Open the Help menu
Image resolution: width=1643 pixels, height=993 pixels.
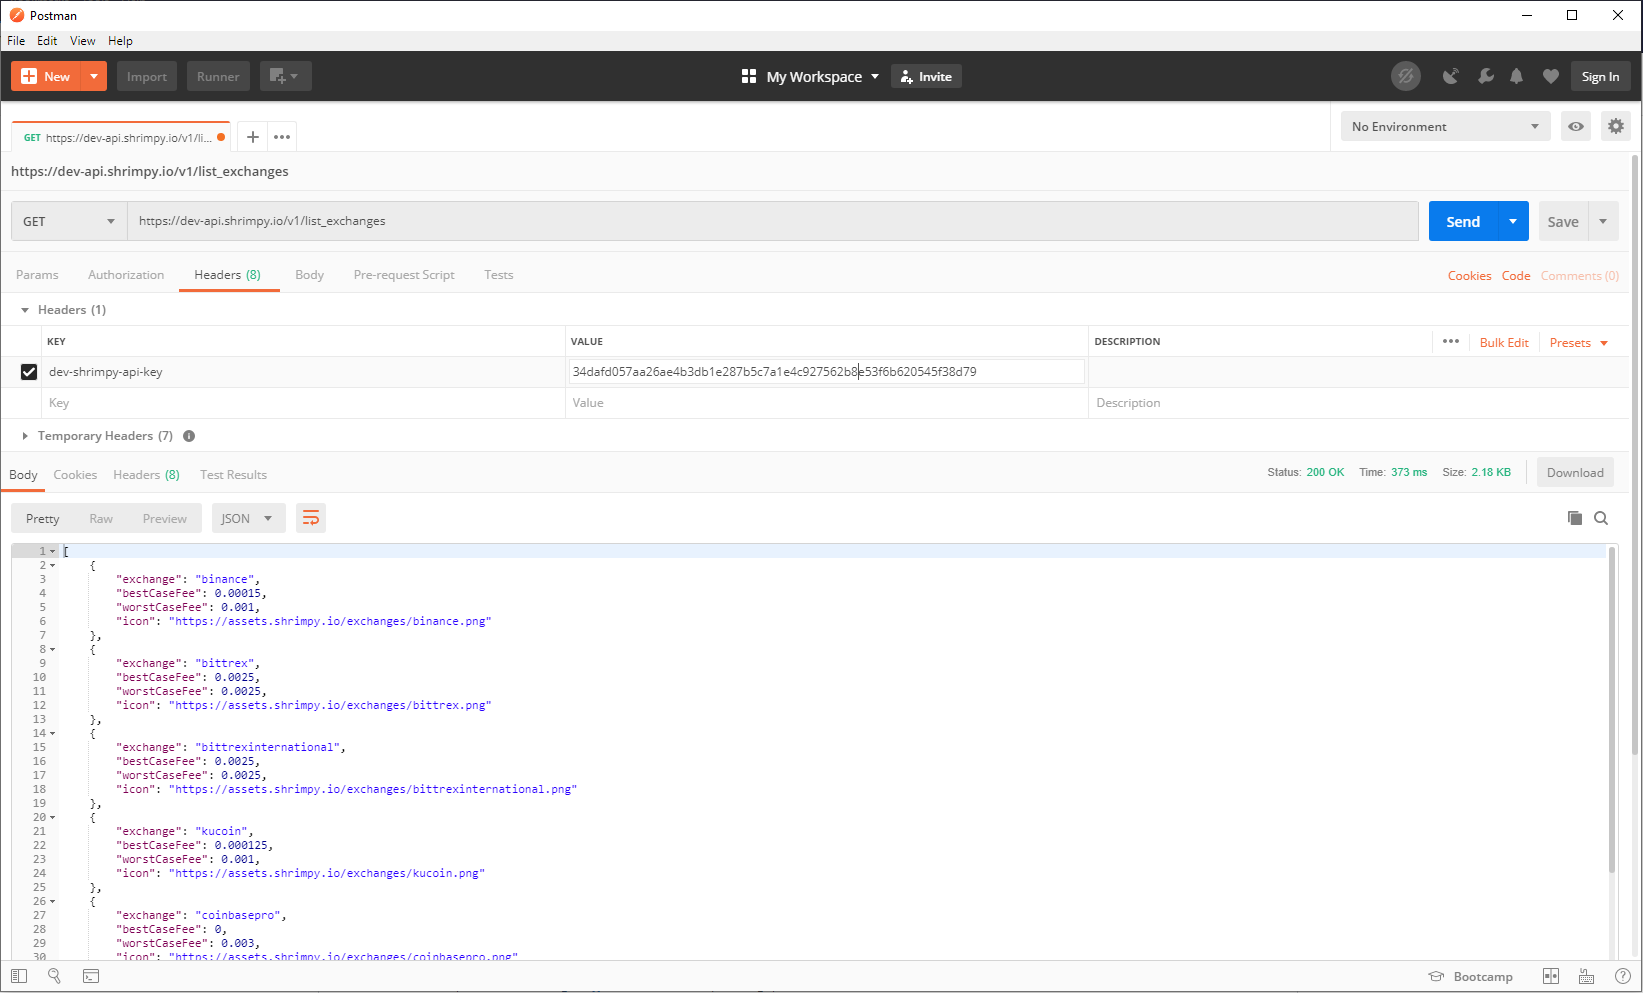click(x=120, y=41)
